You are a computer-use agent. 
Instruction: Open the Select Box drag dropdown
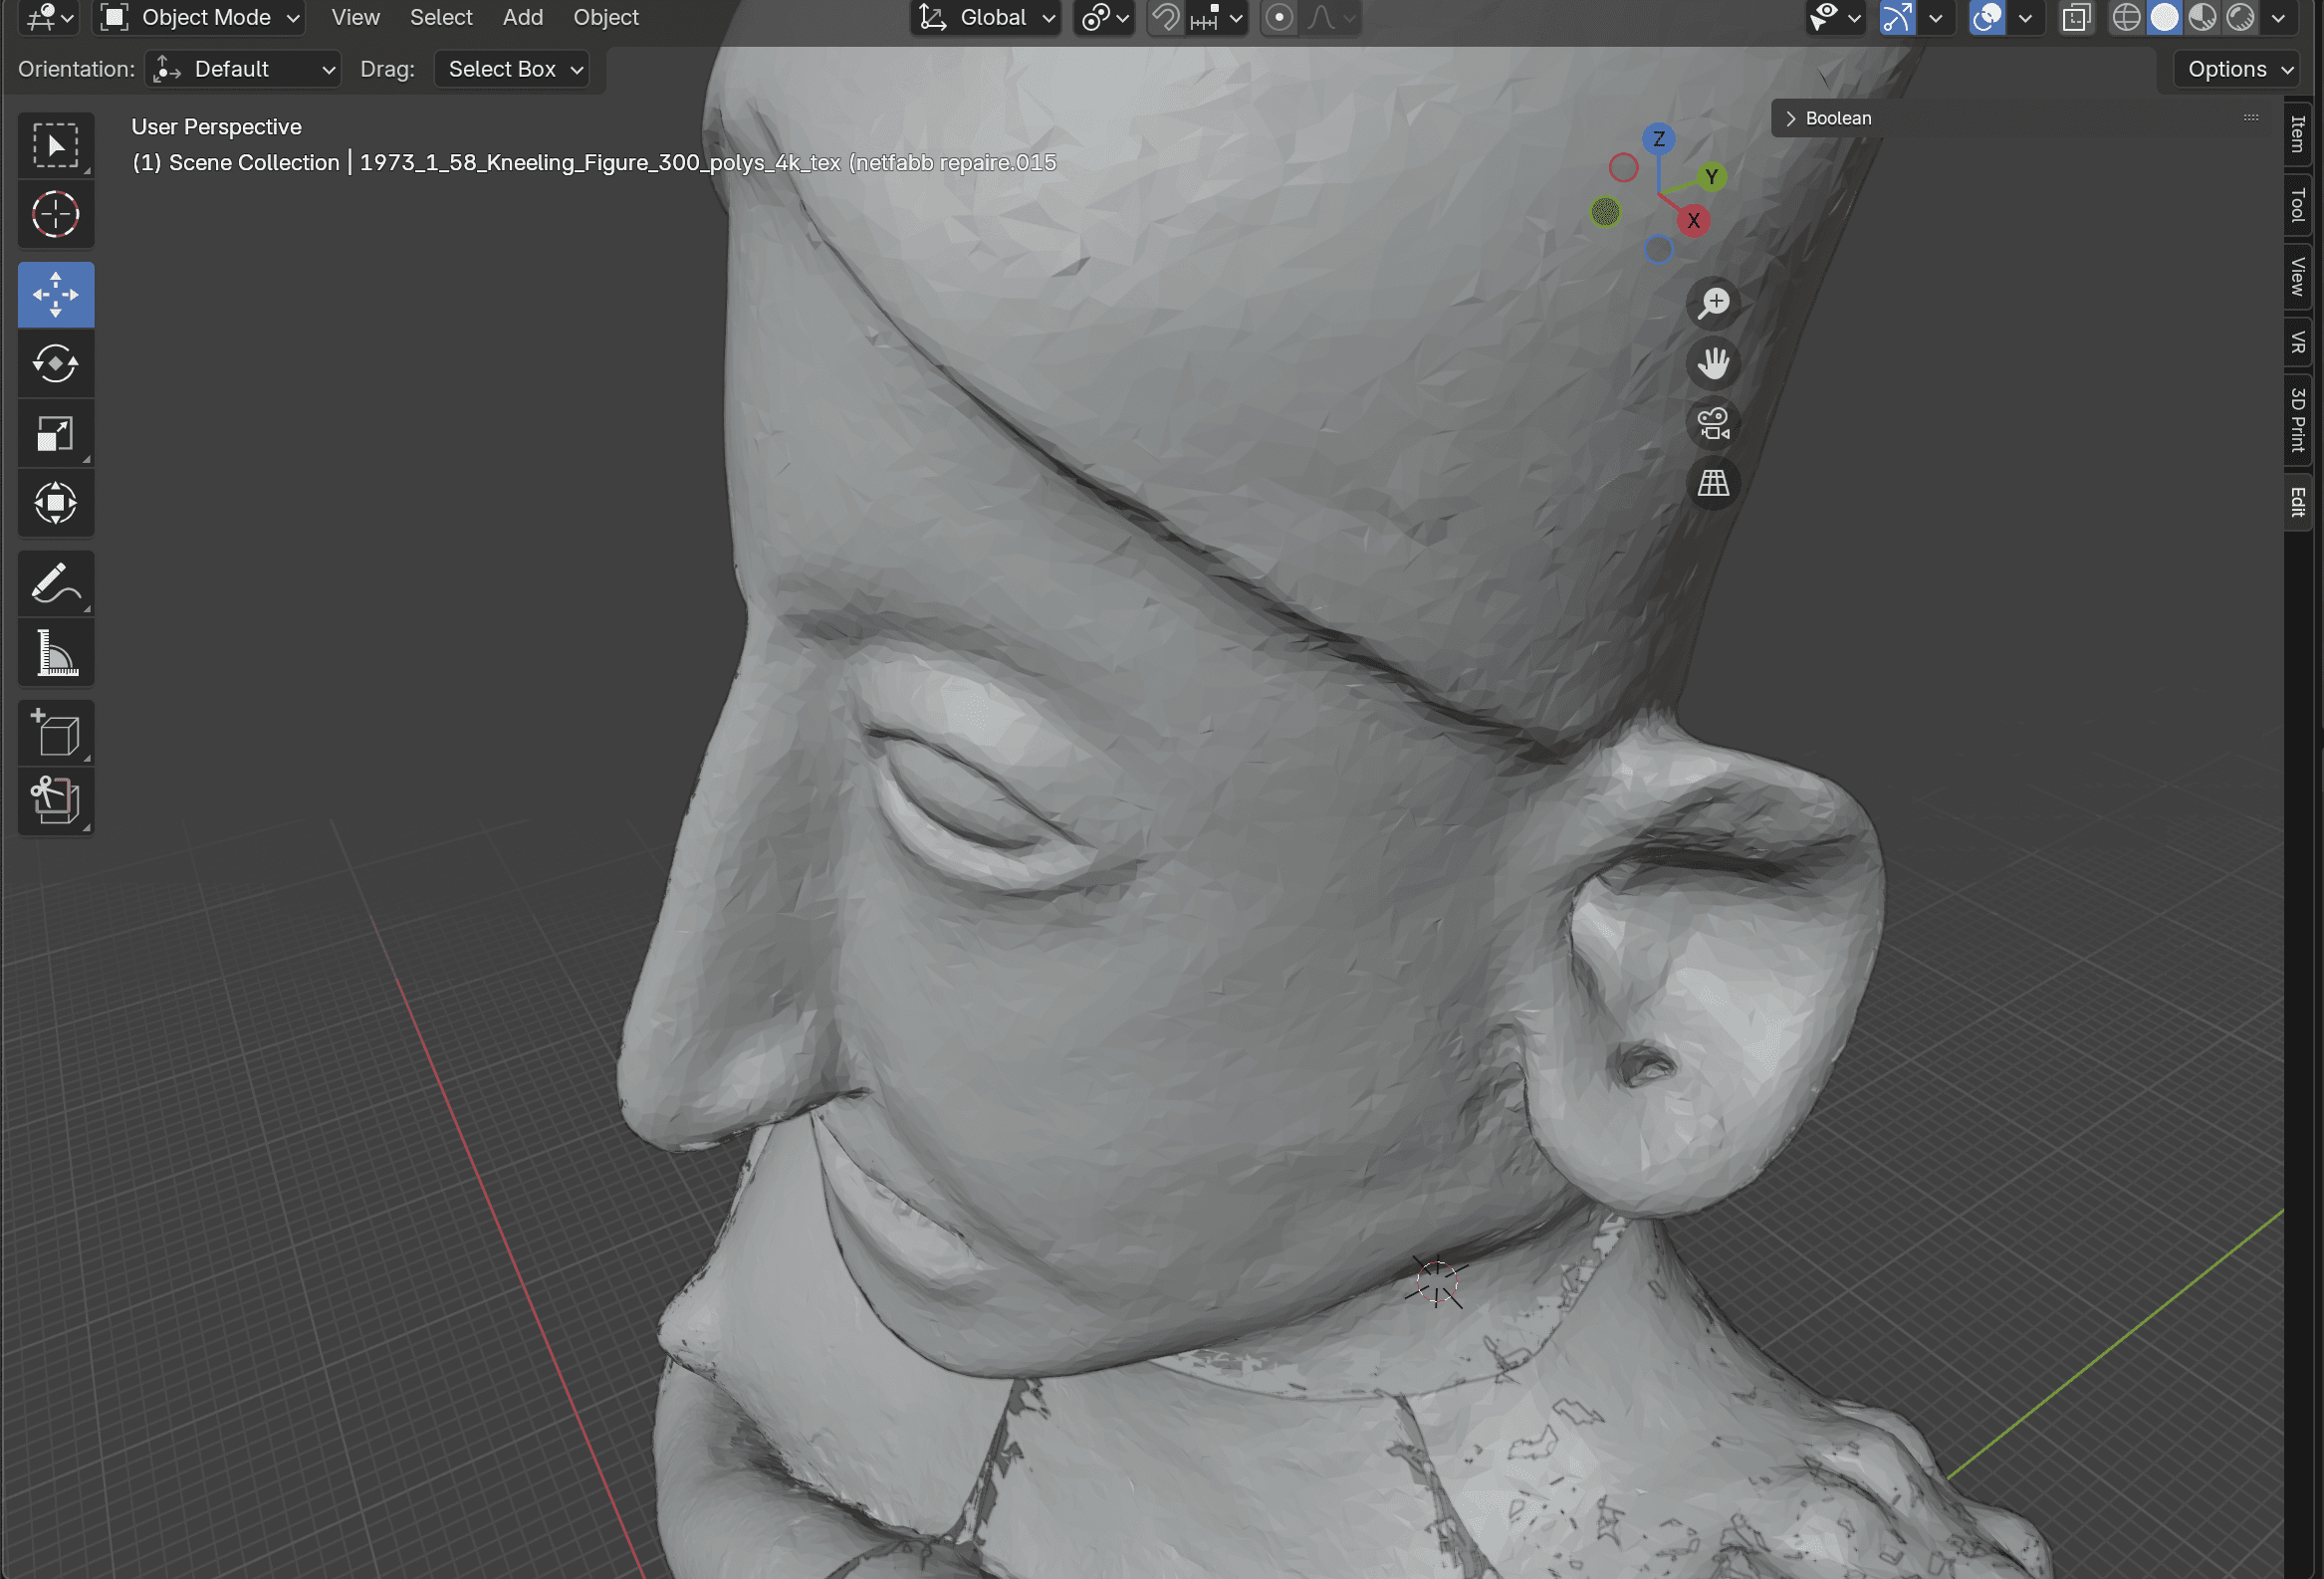tap(512, 69)
